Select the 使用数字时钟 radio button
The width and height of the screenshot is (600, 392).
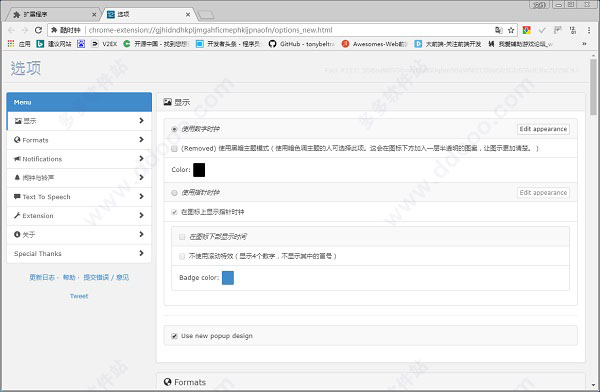[x=174, y=129]
